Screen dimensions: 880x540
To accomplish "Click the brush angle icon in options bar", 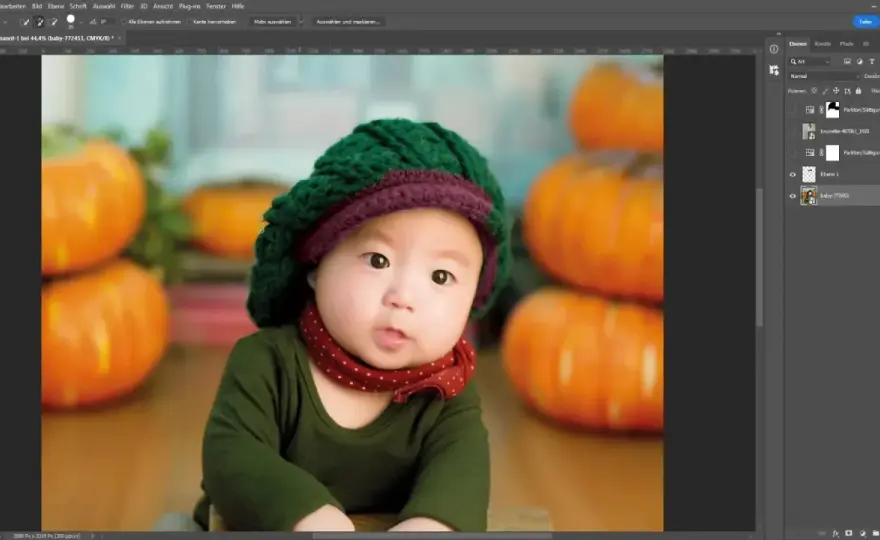I will click(x=93, y=22).
